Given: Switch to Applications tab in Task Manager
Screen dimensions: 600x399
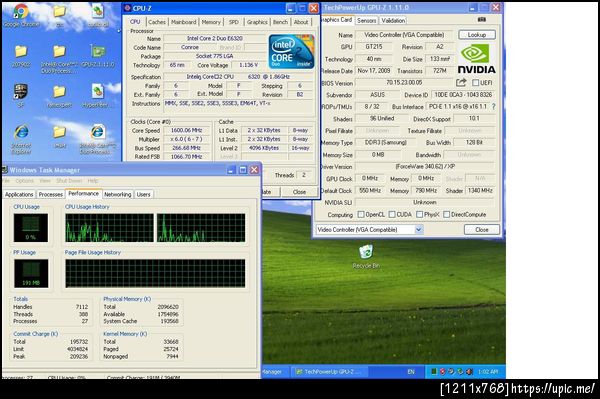Looking at the screenshot, I should pos(19,194).
